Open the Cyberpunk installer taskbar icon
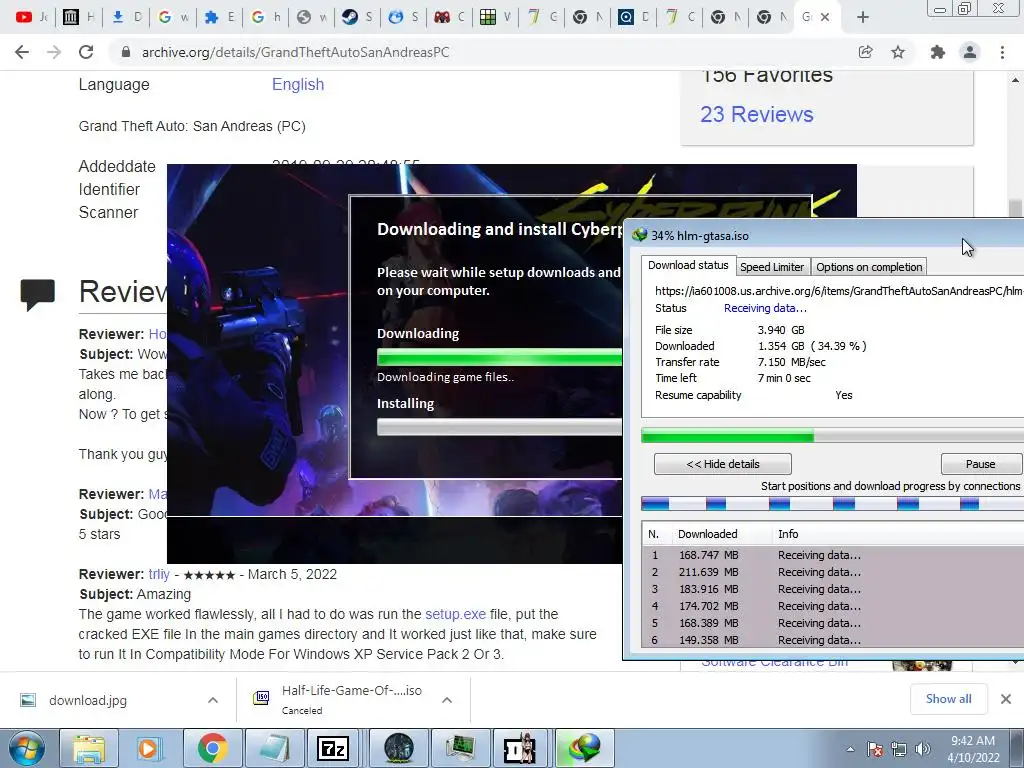The height and width of the screenshot is (768, 1024). (398, 748)
